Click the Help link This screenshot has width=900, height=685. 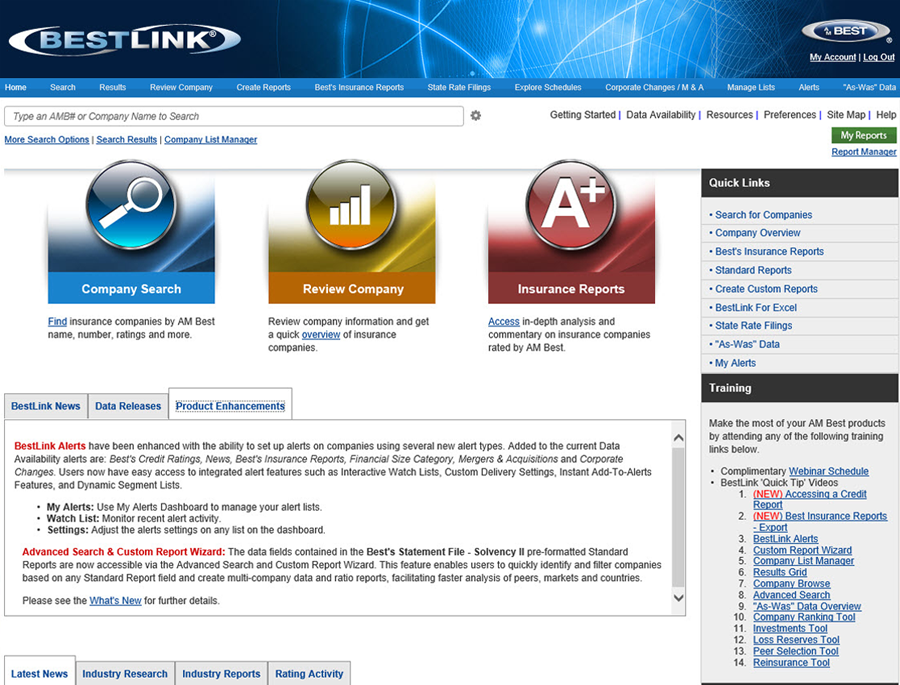886,115
